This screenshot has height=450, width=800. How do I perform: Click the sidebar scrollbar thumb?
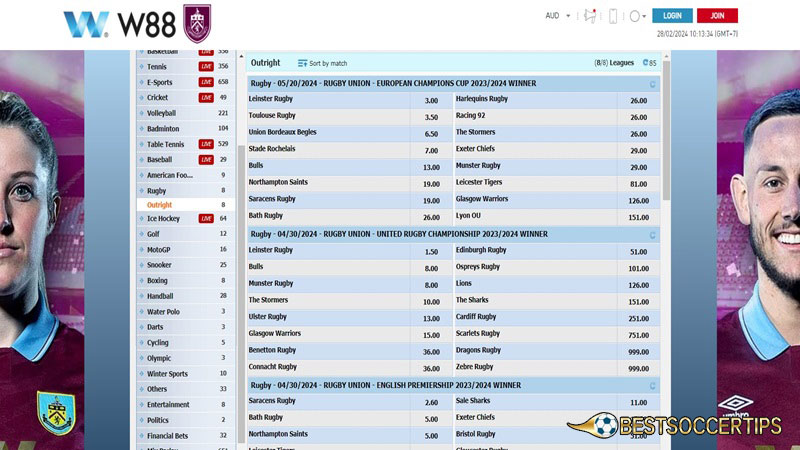pyautogui.click(x=241, y=294)
